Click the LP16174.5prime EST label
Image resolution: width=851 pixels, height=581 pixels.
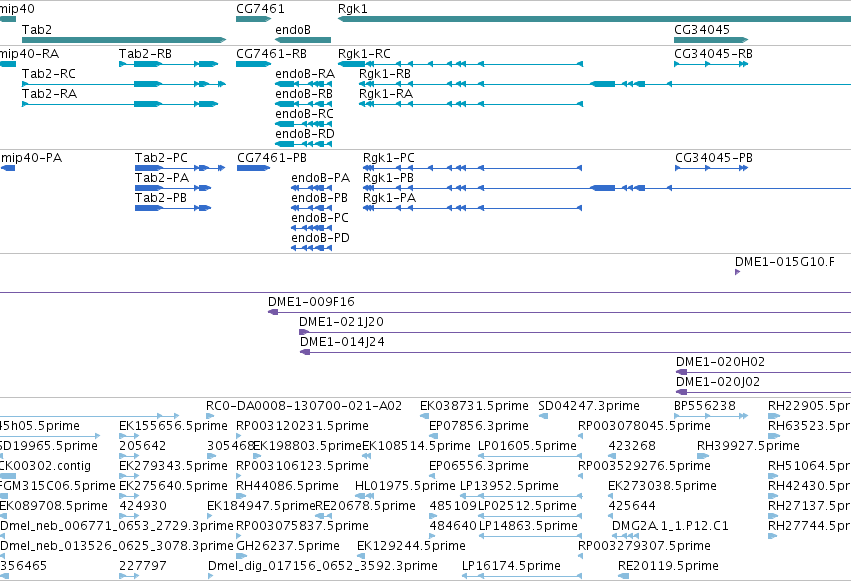tap(511, 566)
